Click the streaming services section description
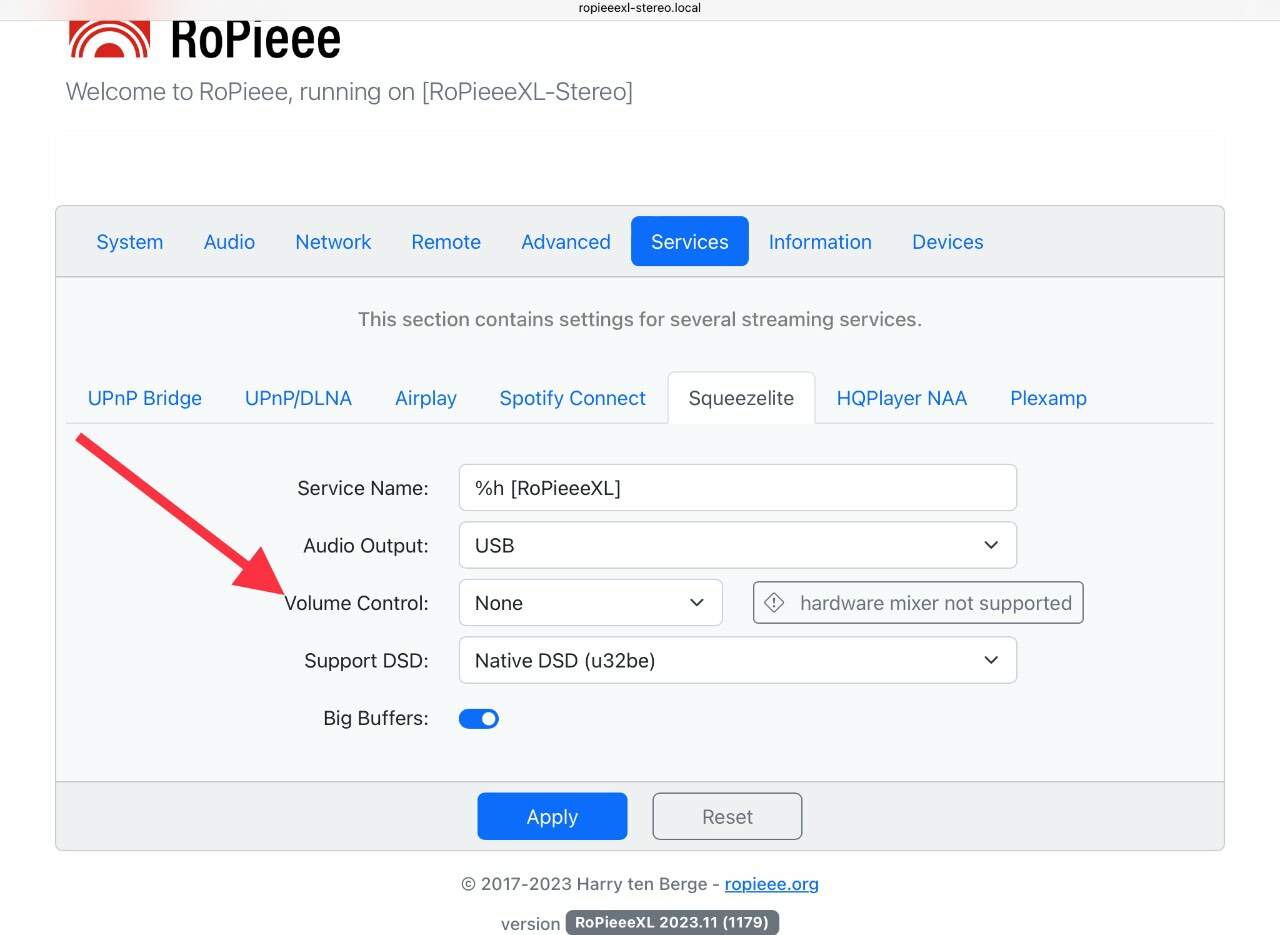The height and width of the screenshot is (935, 1280). point(640,320)
